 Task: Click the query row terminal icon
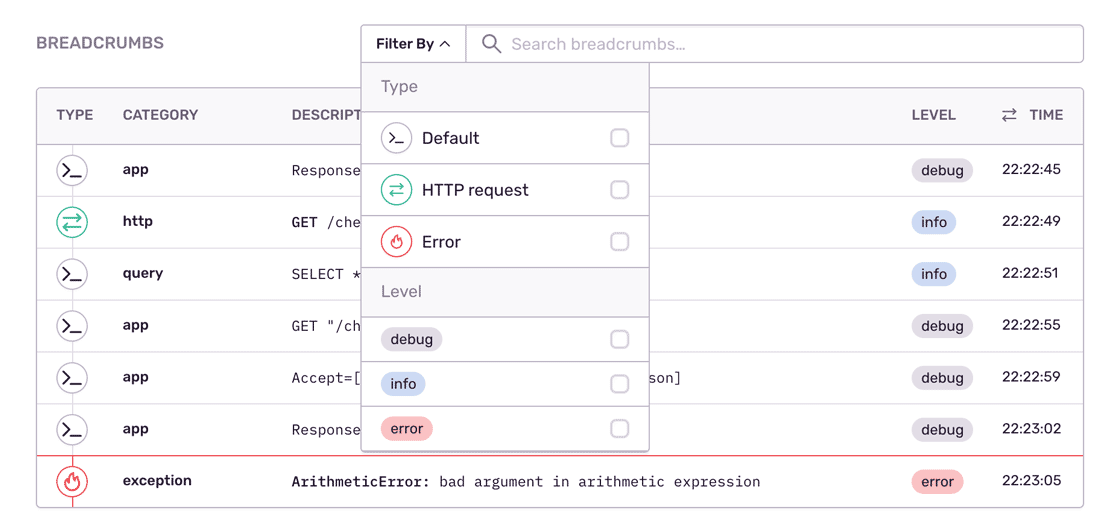(72, 274)
